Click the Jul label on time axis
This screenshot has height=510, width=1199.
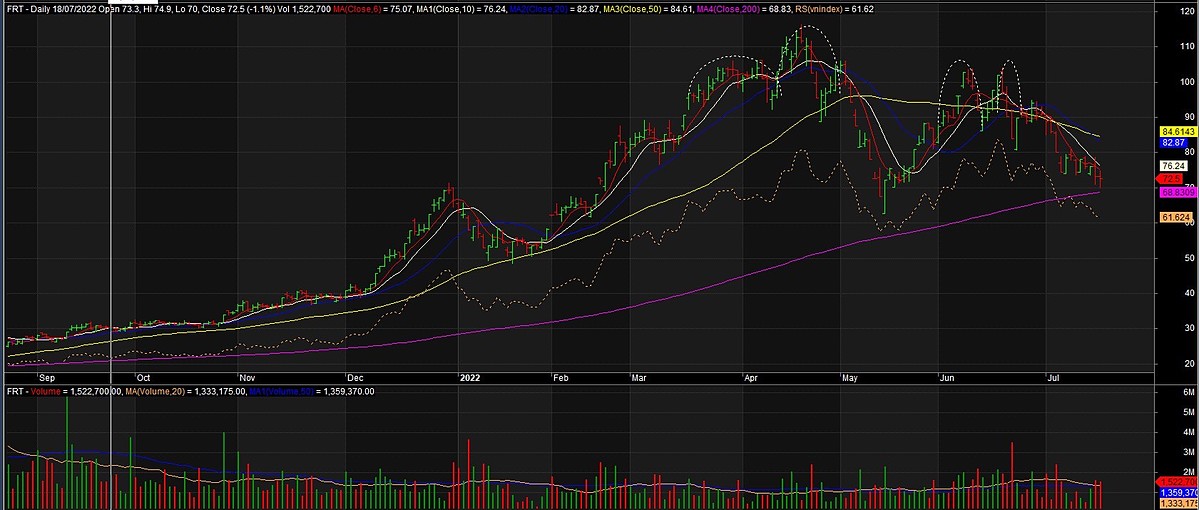(1053, 379)
